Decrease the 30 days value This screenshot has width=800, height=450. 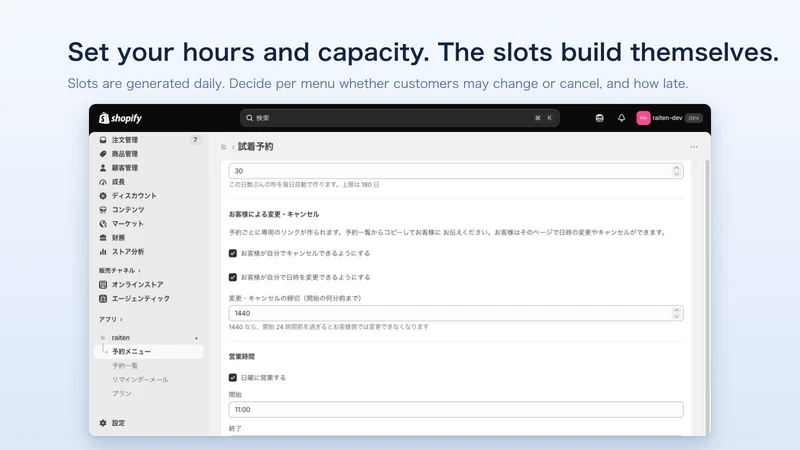pyautogui.click(x=677, y=174)
